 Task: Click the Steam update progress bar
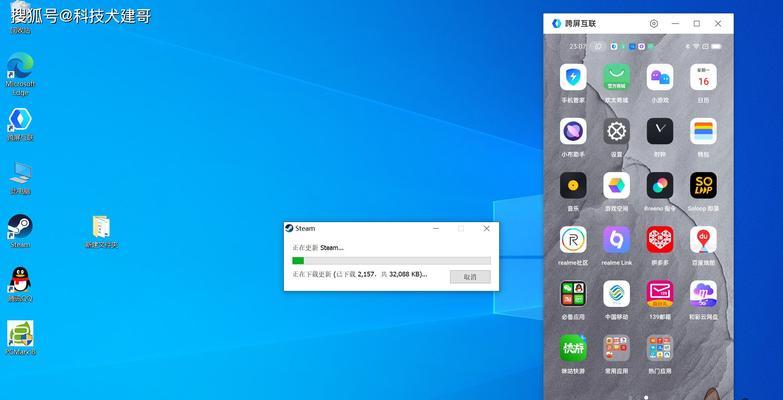(x=391, y=261)
